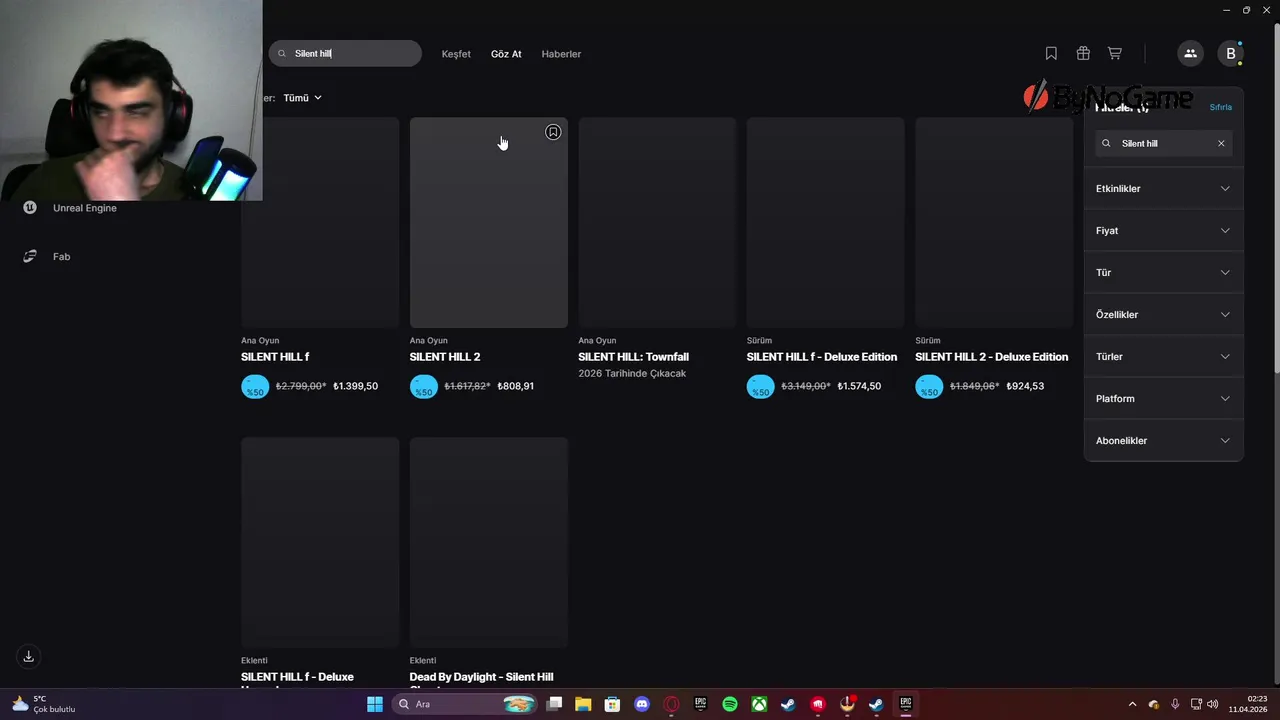Expand the Platform filter
Image resolution: width=1280 pixels, height=720 pixels.
click(1164, 399)
